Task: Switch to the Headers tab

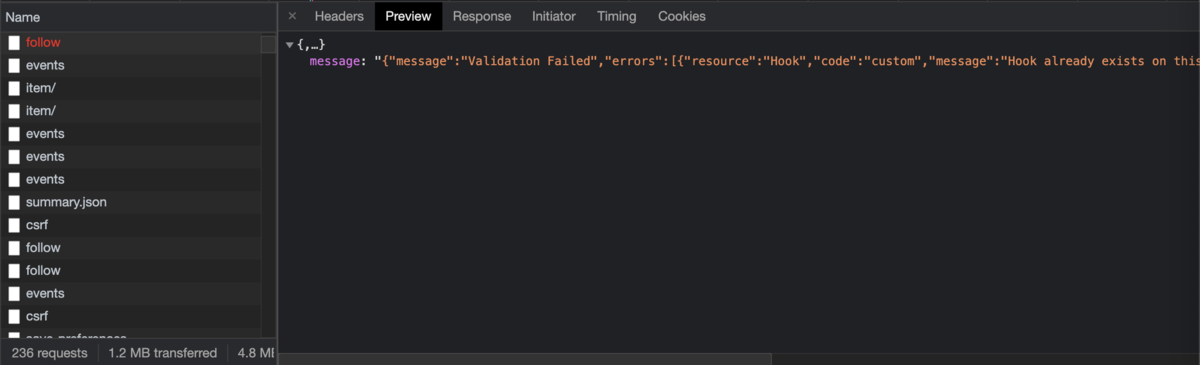Action: [x=339, y=16]
